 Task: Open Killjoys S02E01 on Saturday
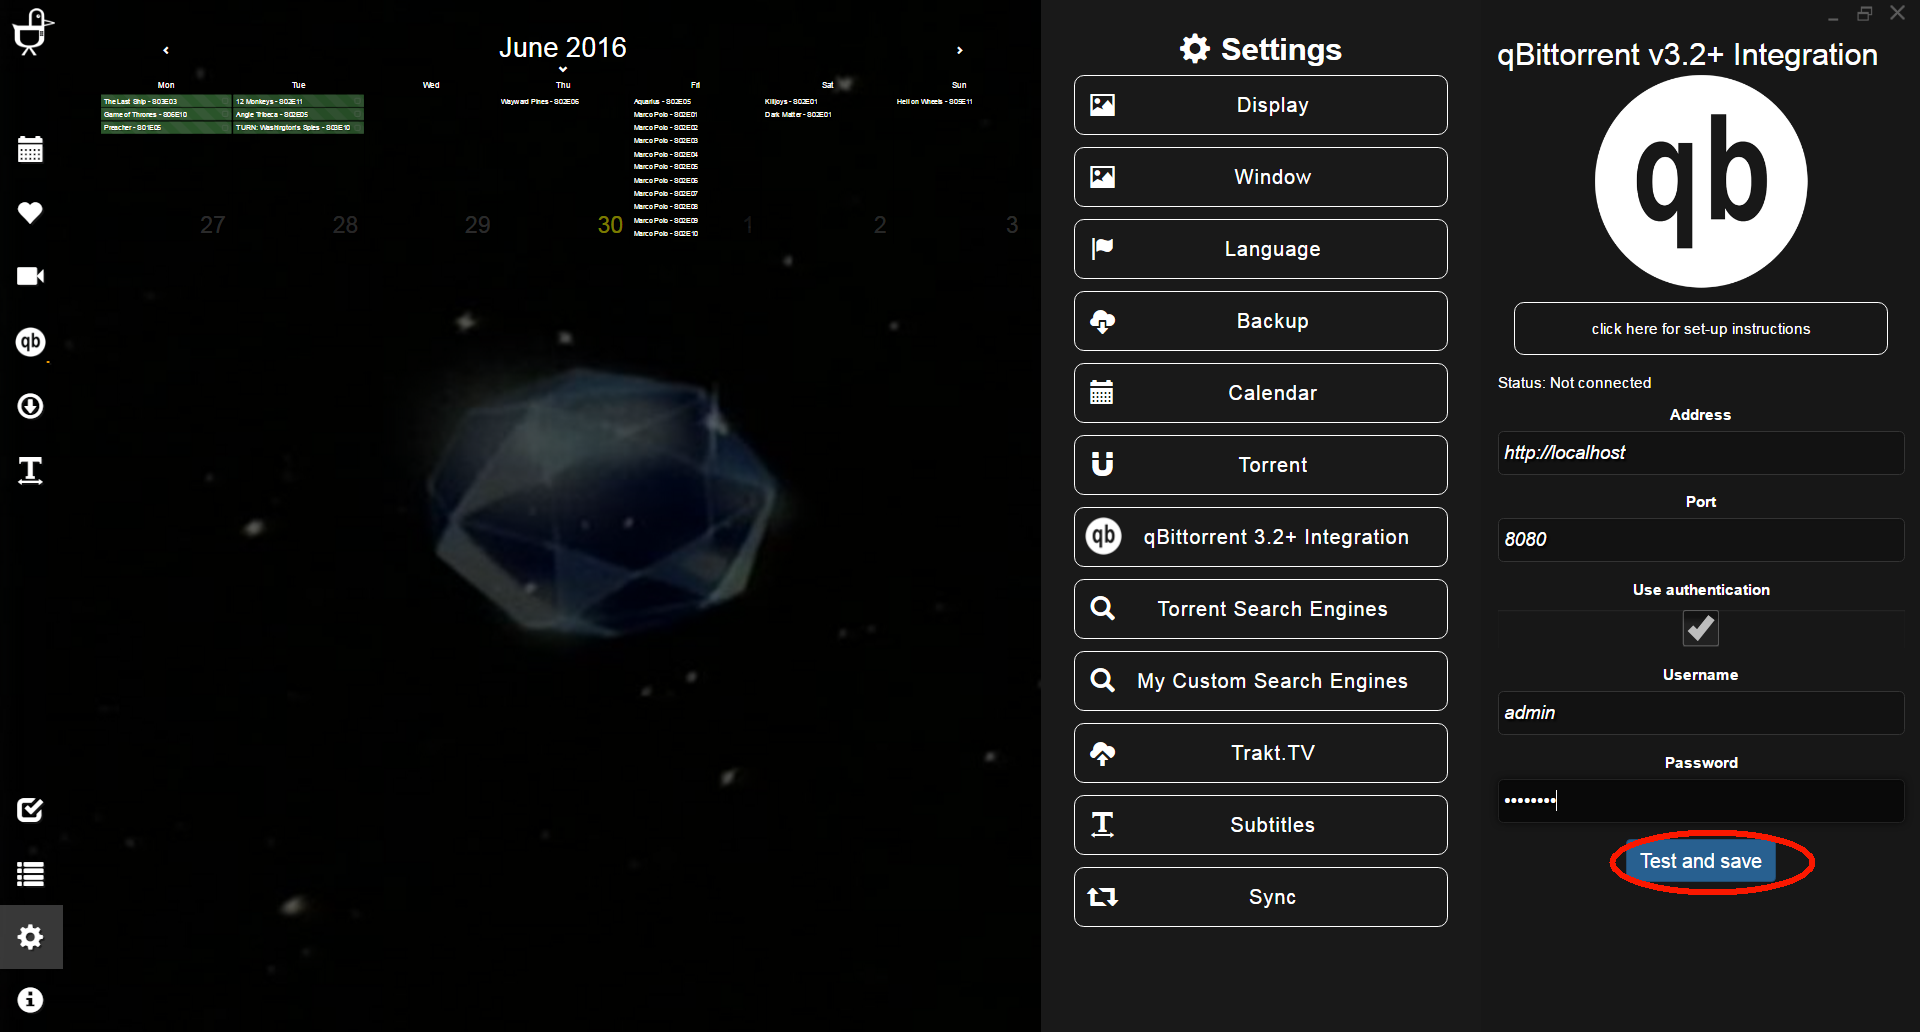pyautogui.click(x=791, y=101)
